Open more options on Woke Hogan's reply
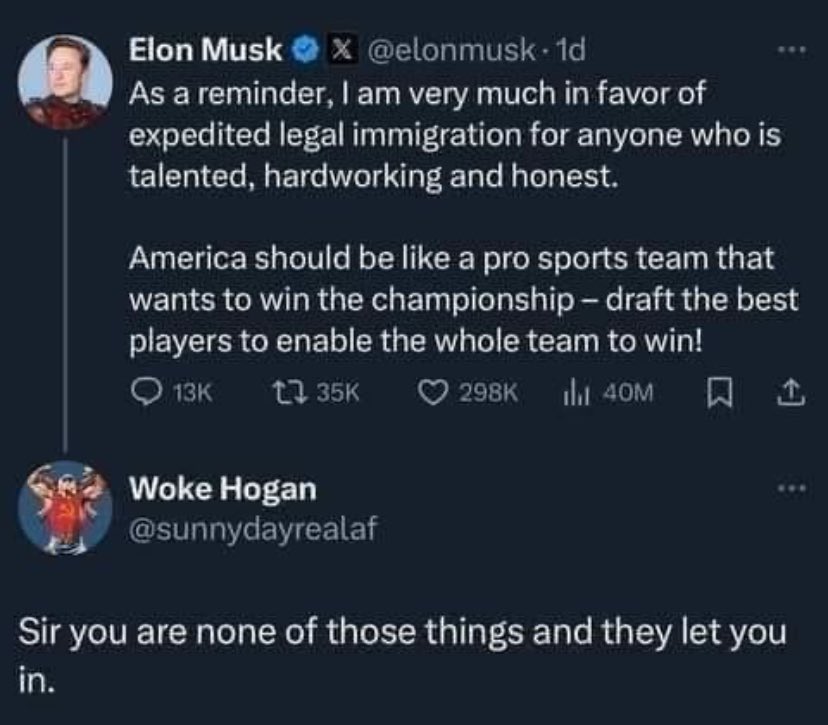828x725 pixels. [x=792, y=488]
